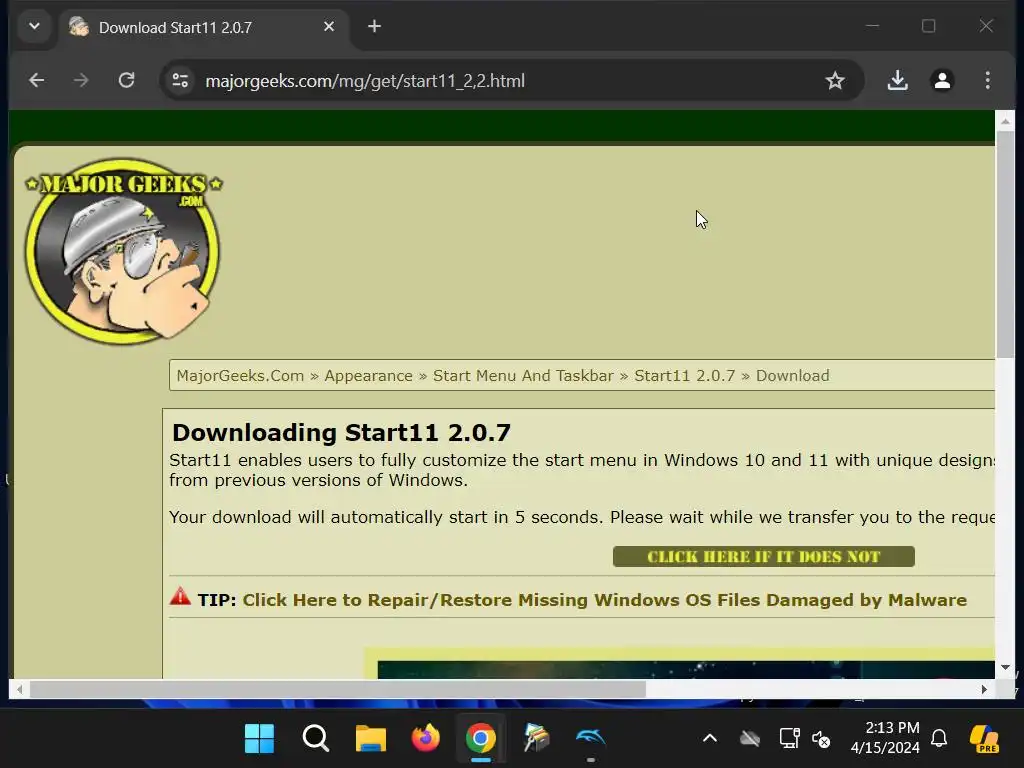Open the paint-roller app icon in taskbar

click(x=536, y=739)
